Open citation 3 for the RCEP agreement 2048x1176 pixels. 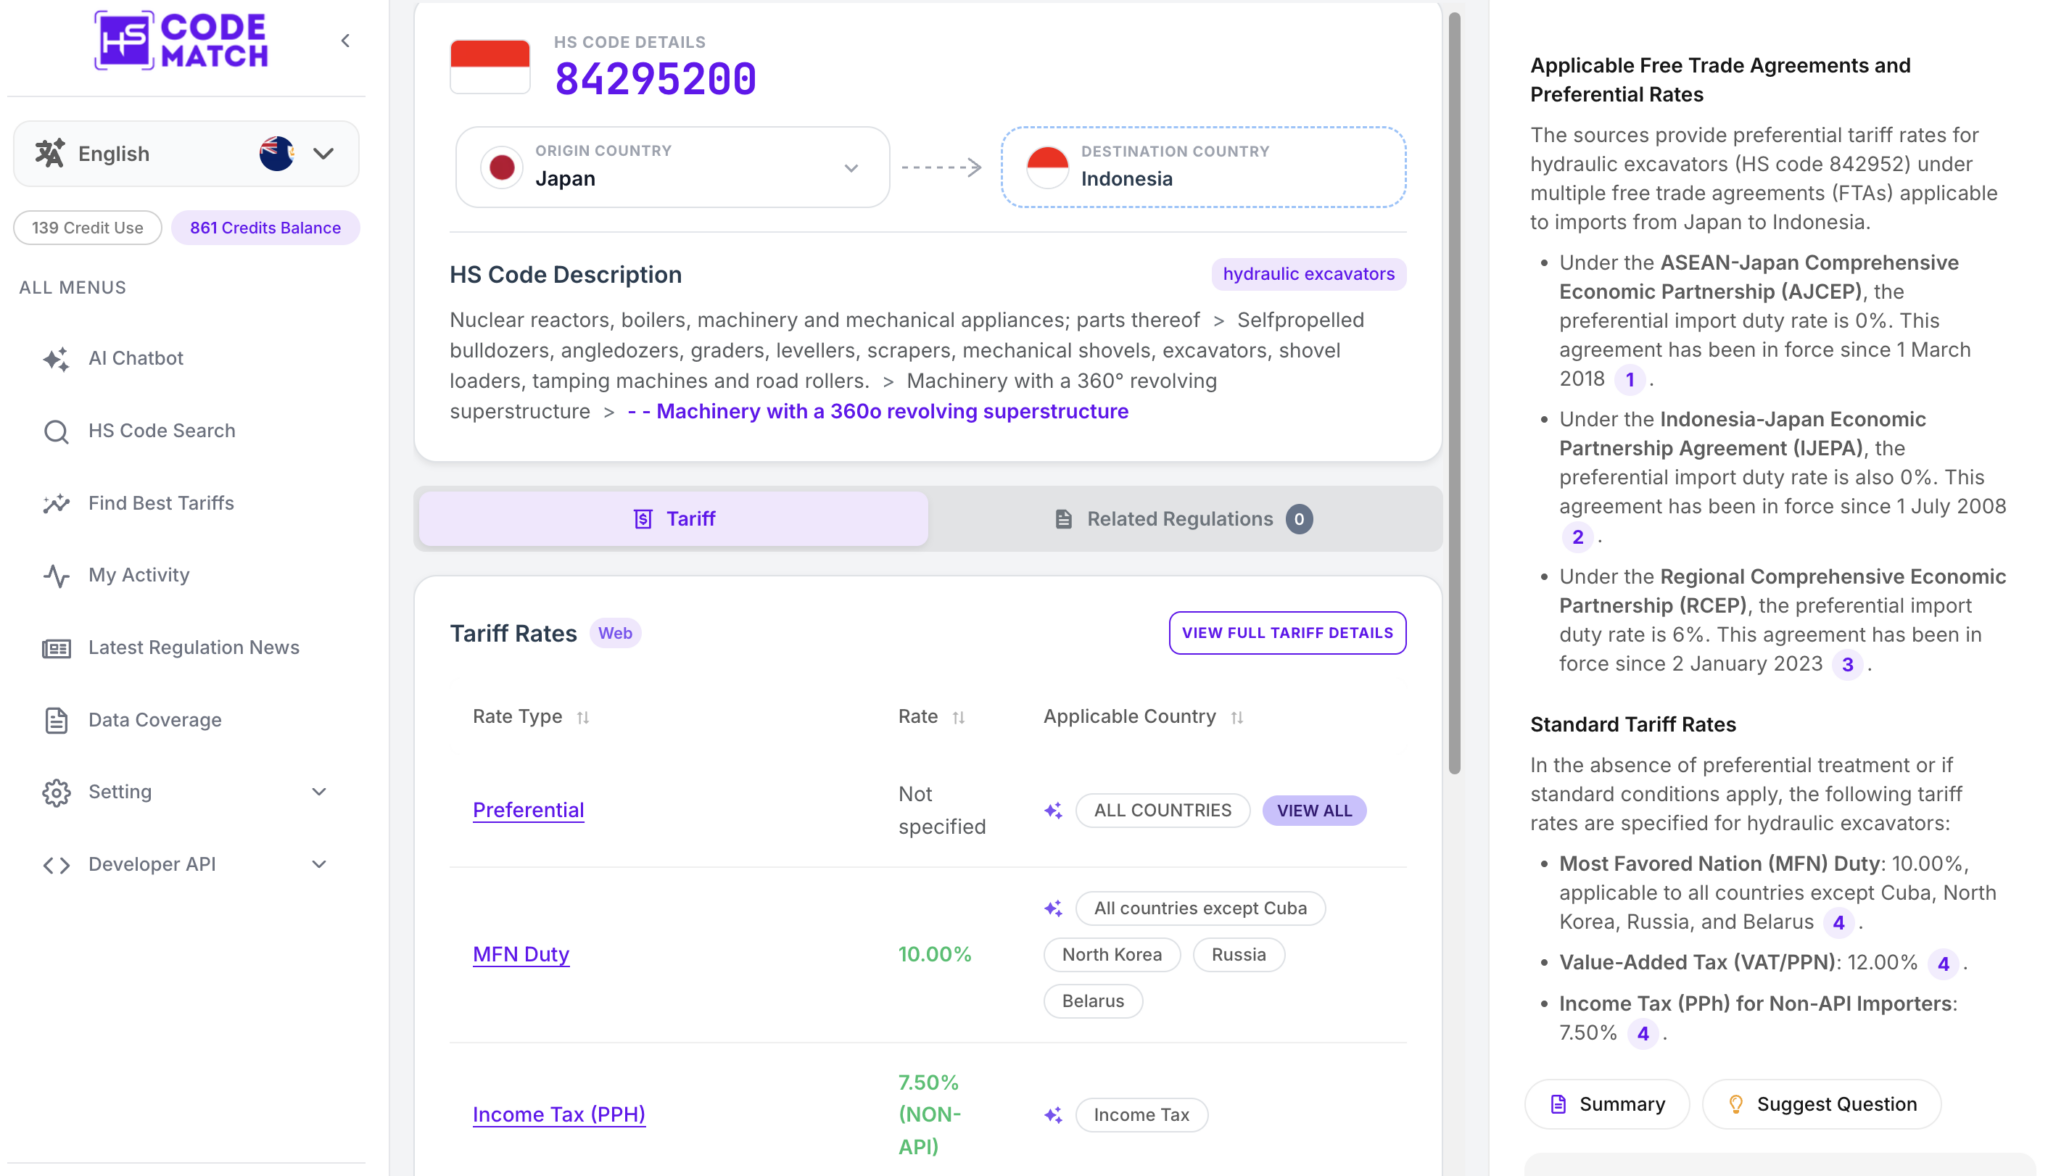[x=1848, y=665]
